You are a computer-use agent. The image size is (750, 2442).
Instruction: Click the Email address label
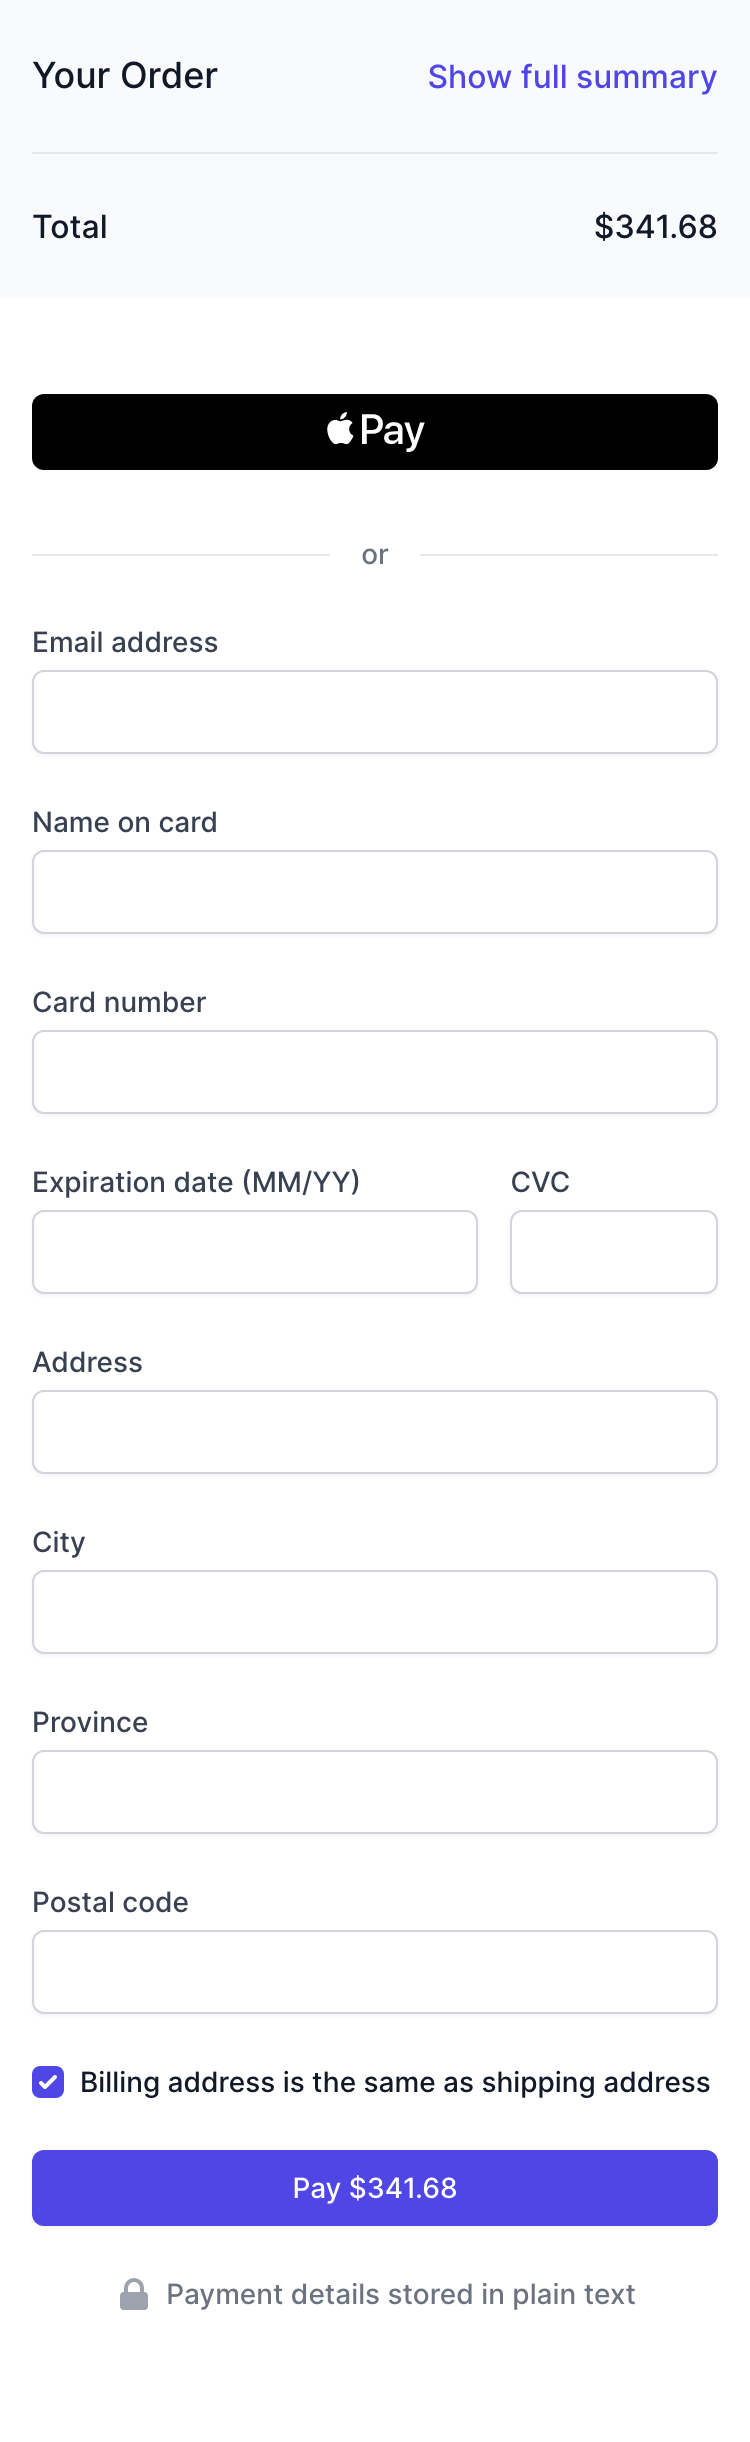coord(125,642)
